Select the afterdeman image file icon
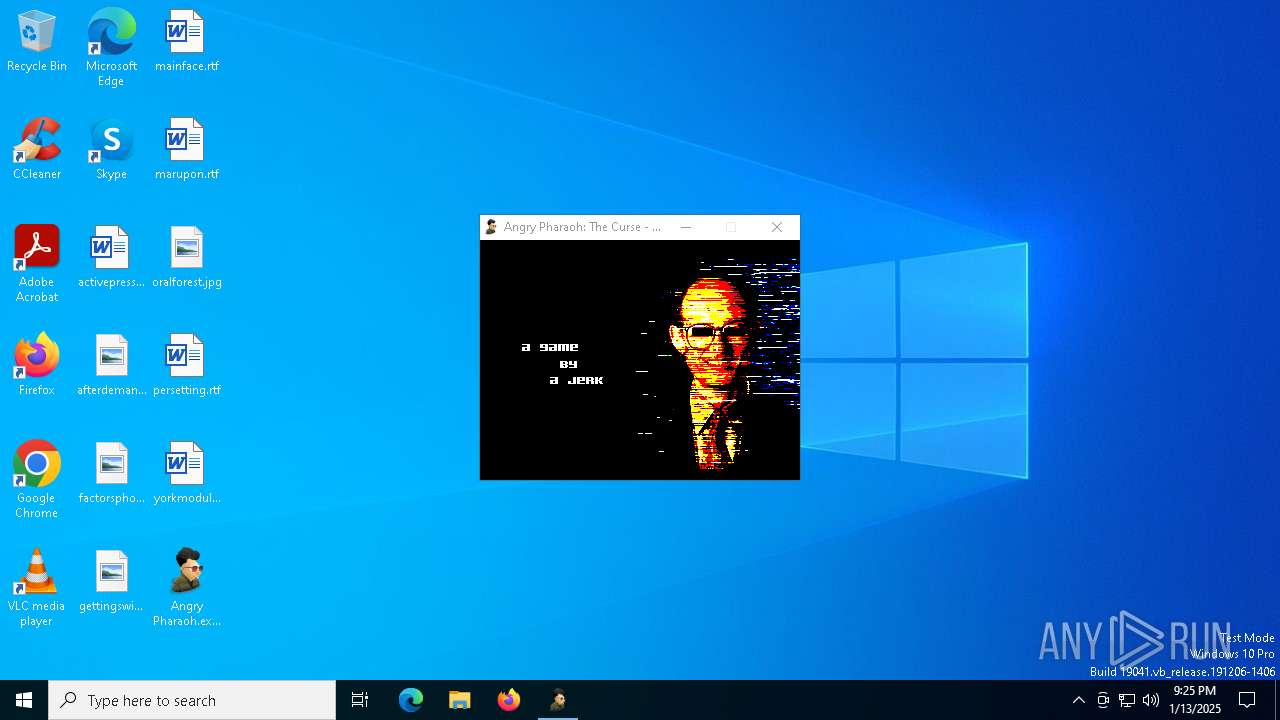1280x720 pixels. (x=111, y=366)
